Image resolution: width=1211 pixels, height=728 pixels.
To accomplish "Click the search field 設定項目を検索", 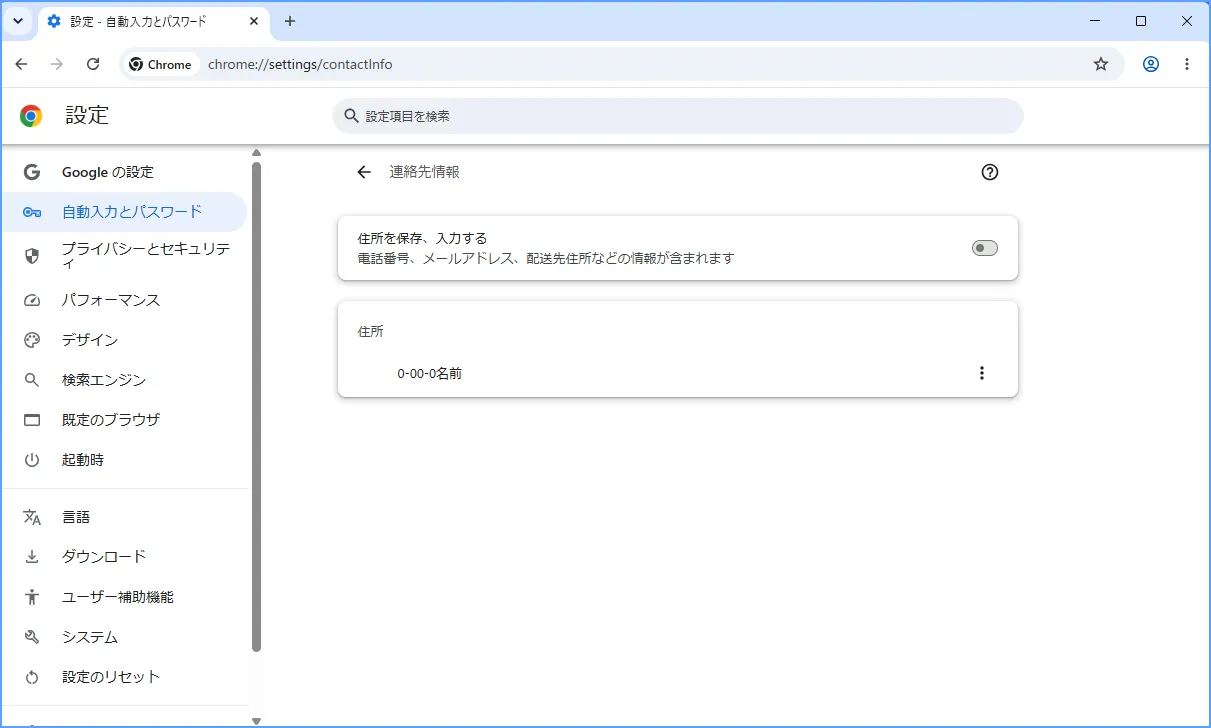I will (678, 116).
